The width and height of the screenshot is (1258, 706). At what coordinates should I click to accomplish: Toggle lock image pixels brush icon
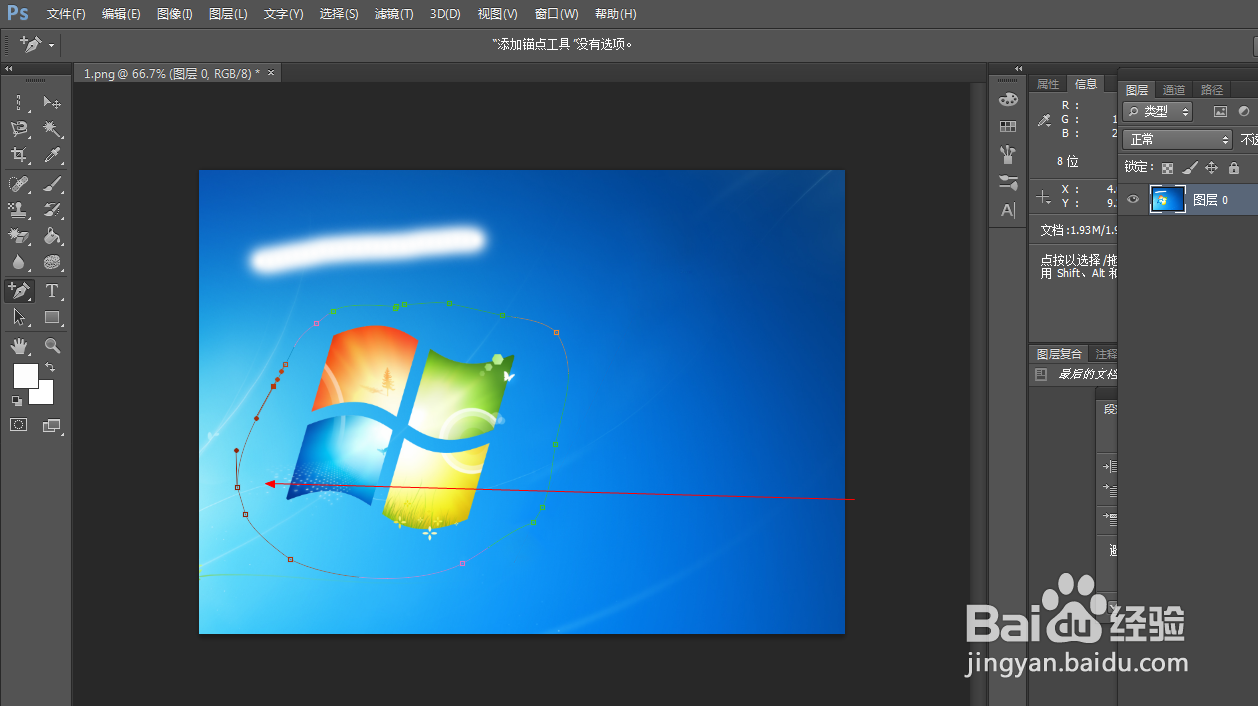pos(1189,168)
